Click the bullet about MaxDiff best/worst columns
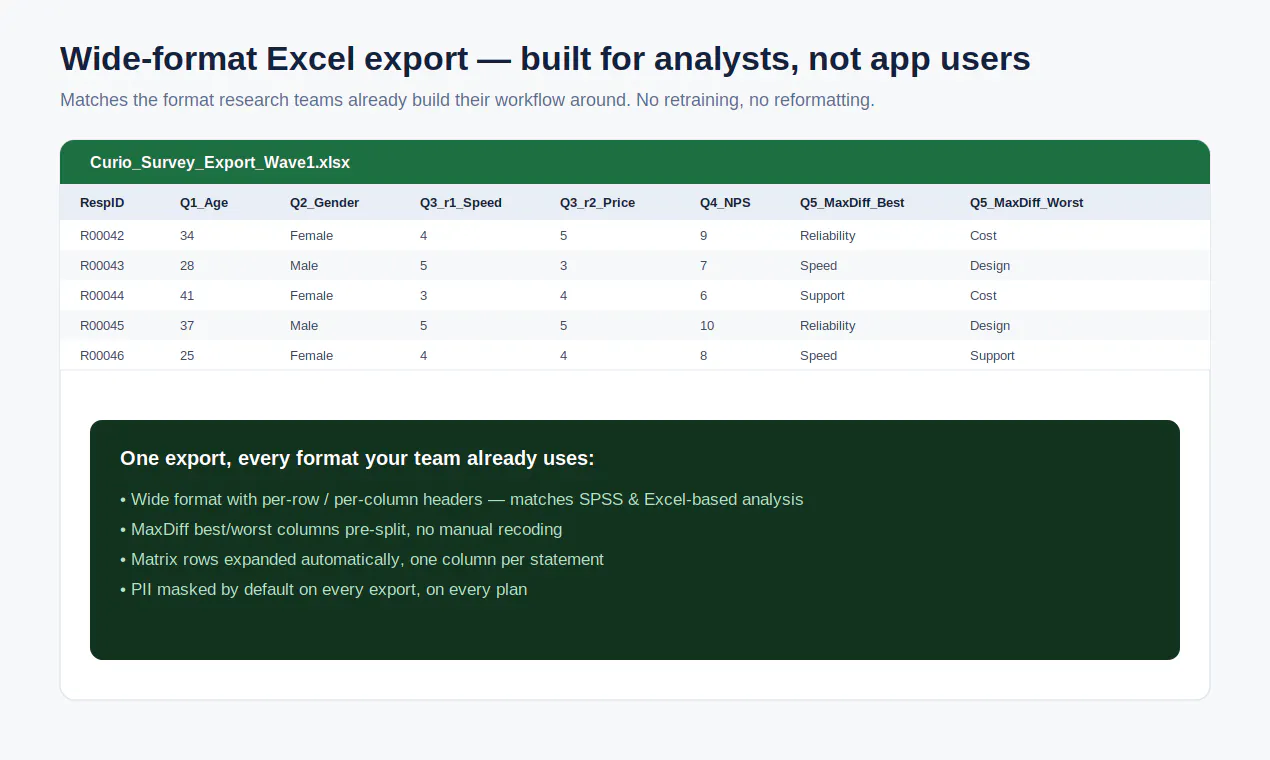This screenshot has width=1270, height=760. (x=341, y=529)
